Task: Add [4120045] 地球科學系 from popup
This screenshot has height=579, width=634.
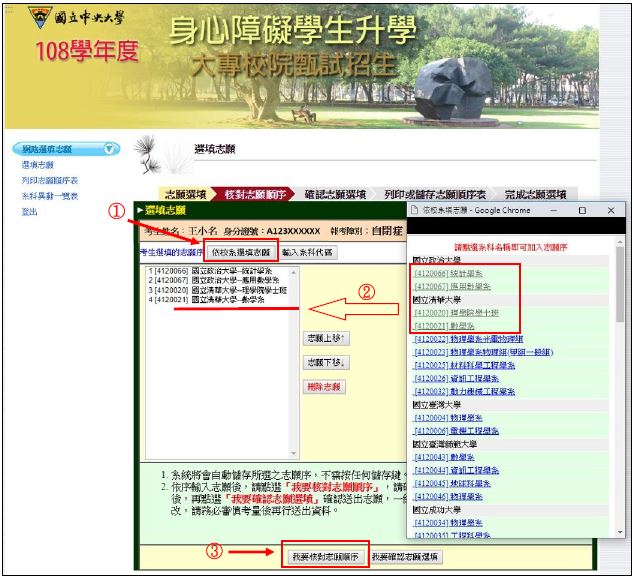Action: [452, 483]
